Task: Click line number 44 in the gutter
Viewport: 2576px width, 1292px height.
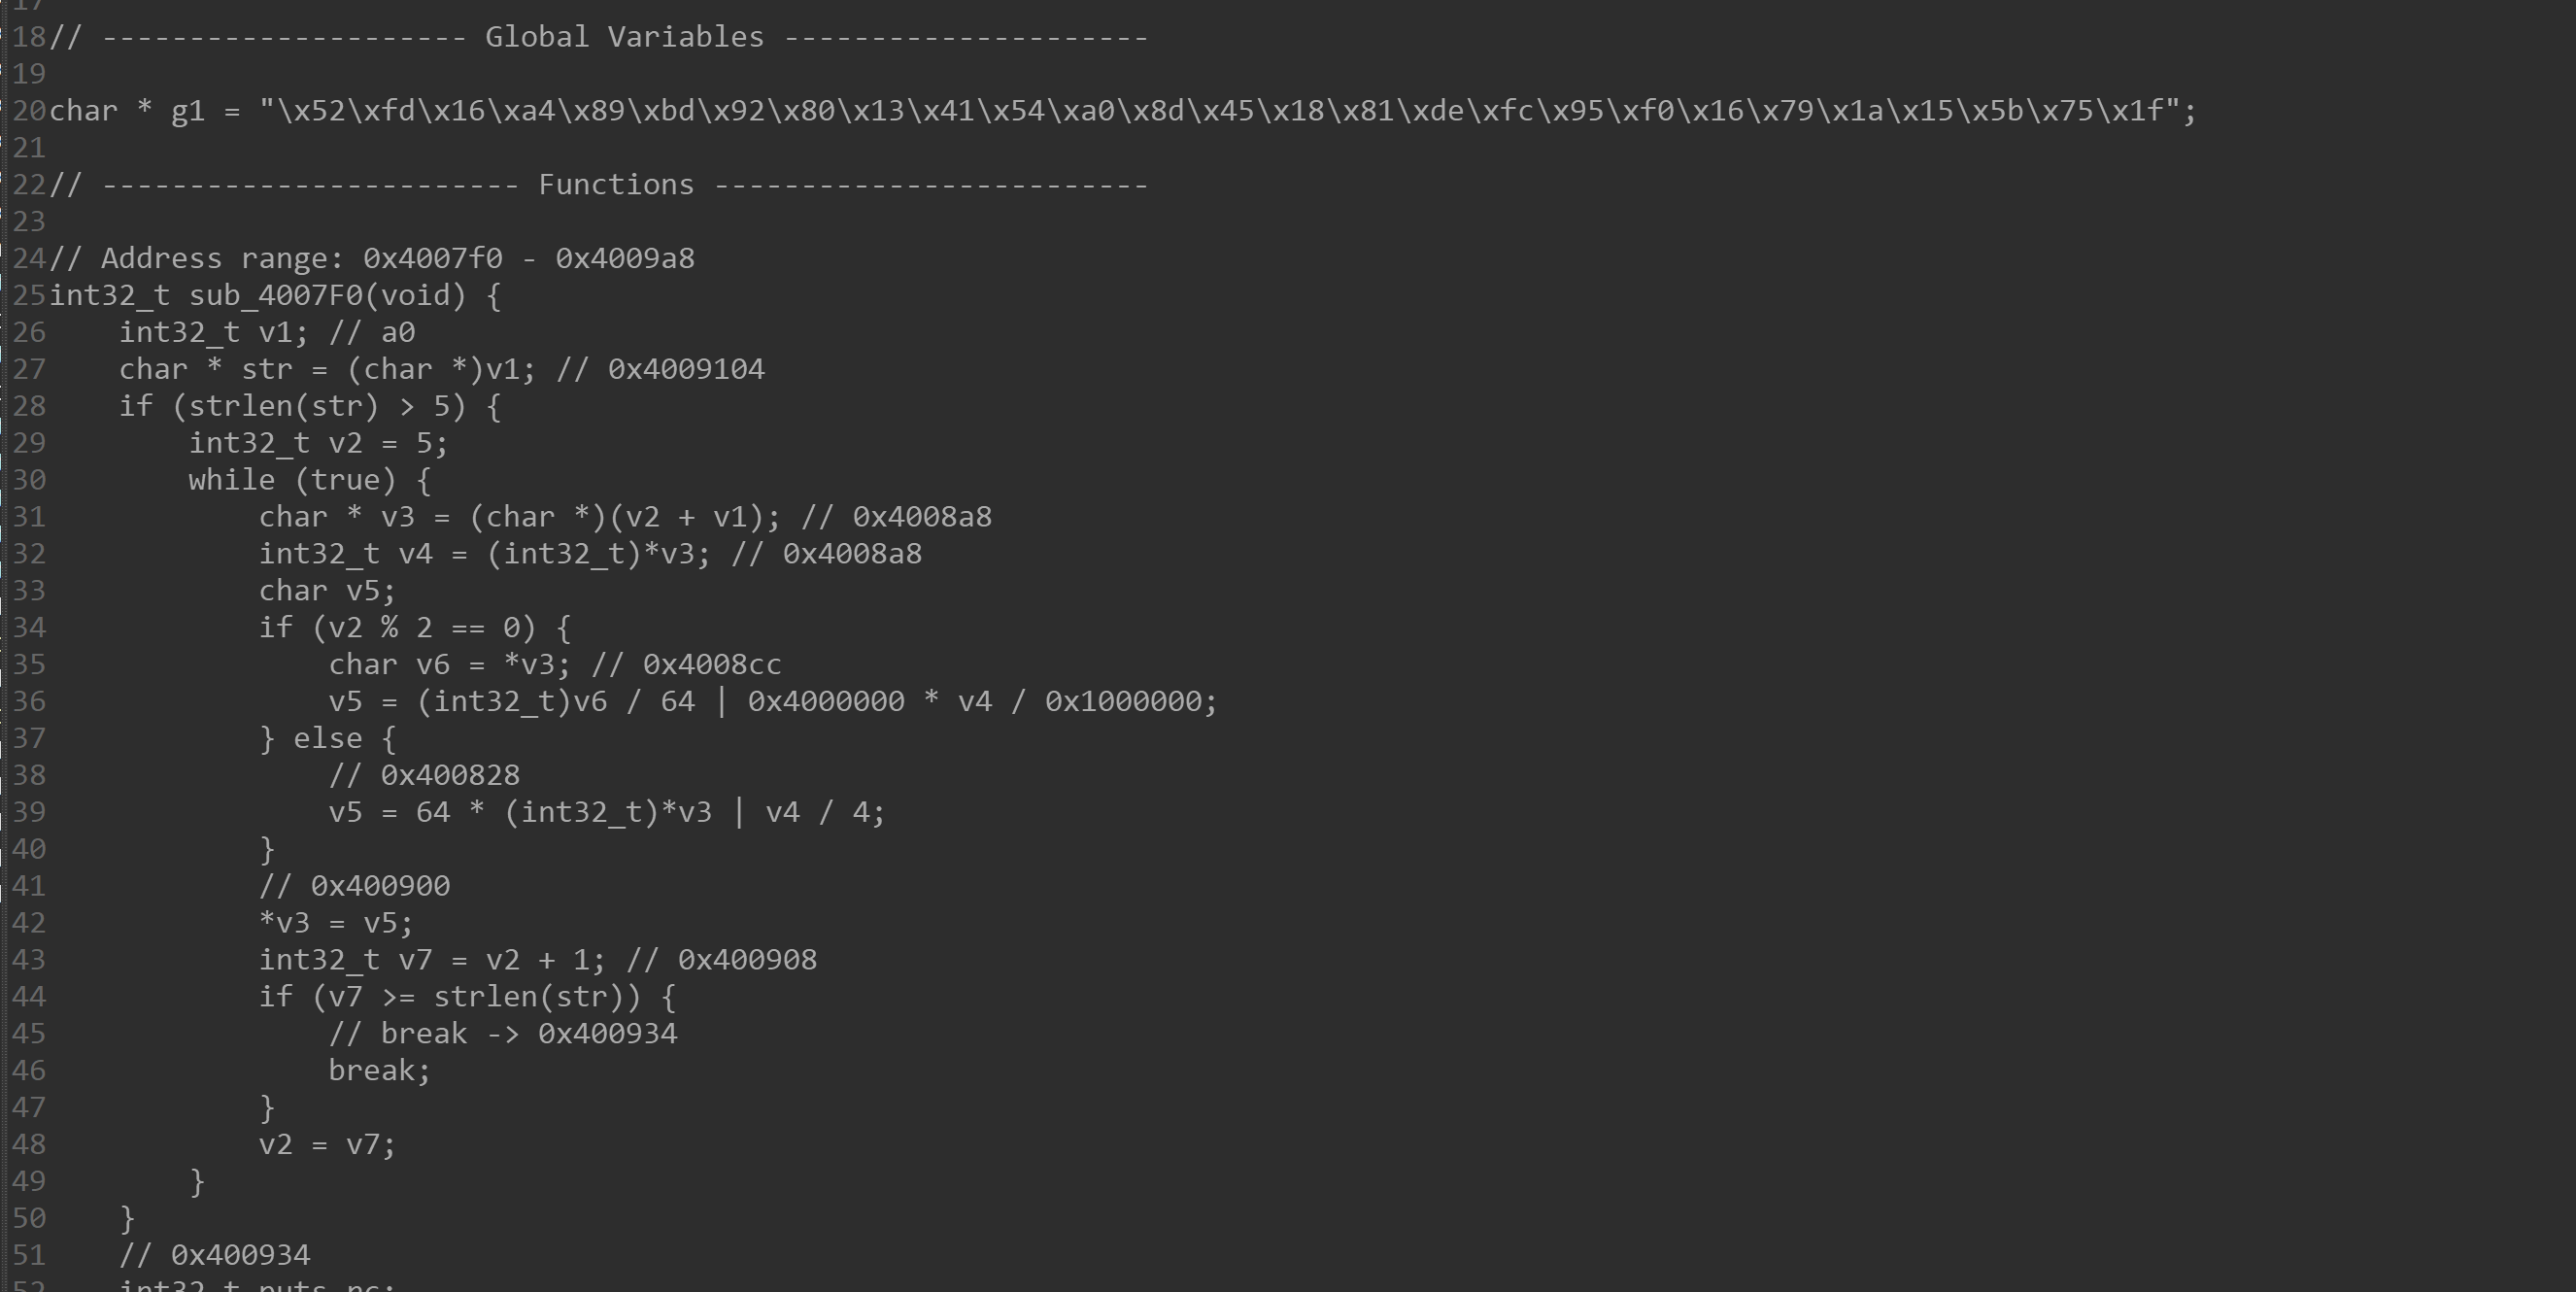Action: coord(29,997)
